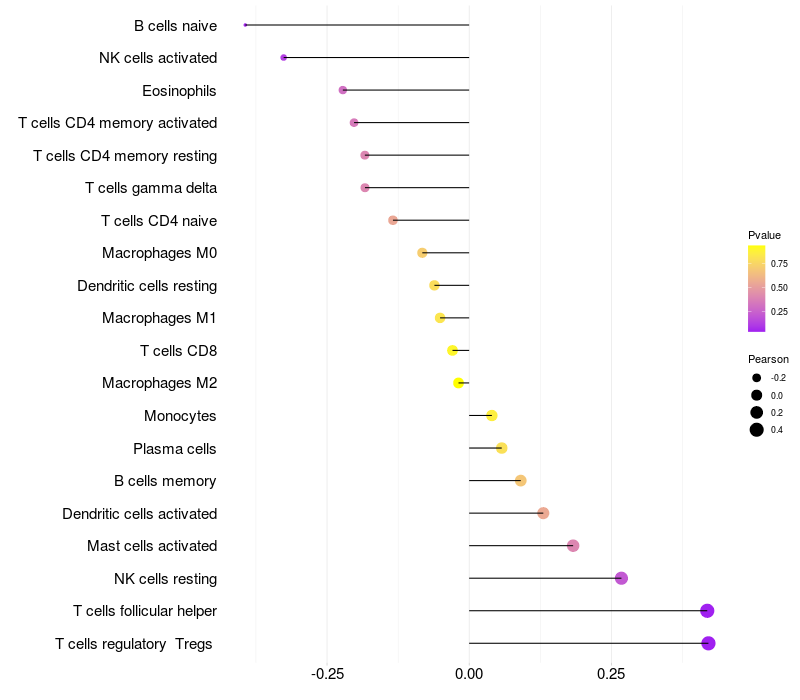Click the Dendritic cells activated dot

tap(543, 513)
